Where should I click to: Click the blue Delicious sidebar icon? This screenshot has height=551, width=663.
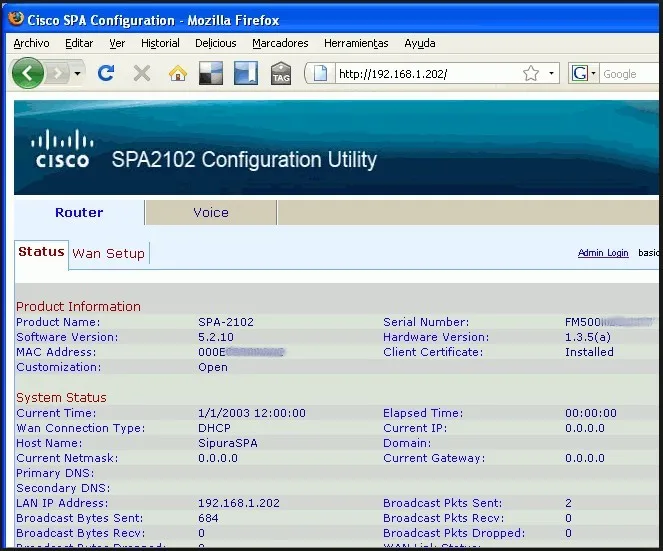246,73
